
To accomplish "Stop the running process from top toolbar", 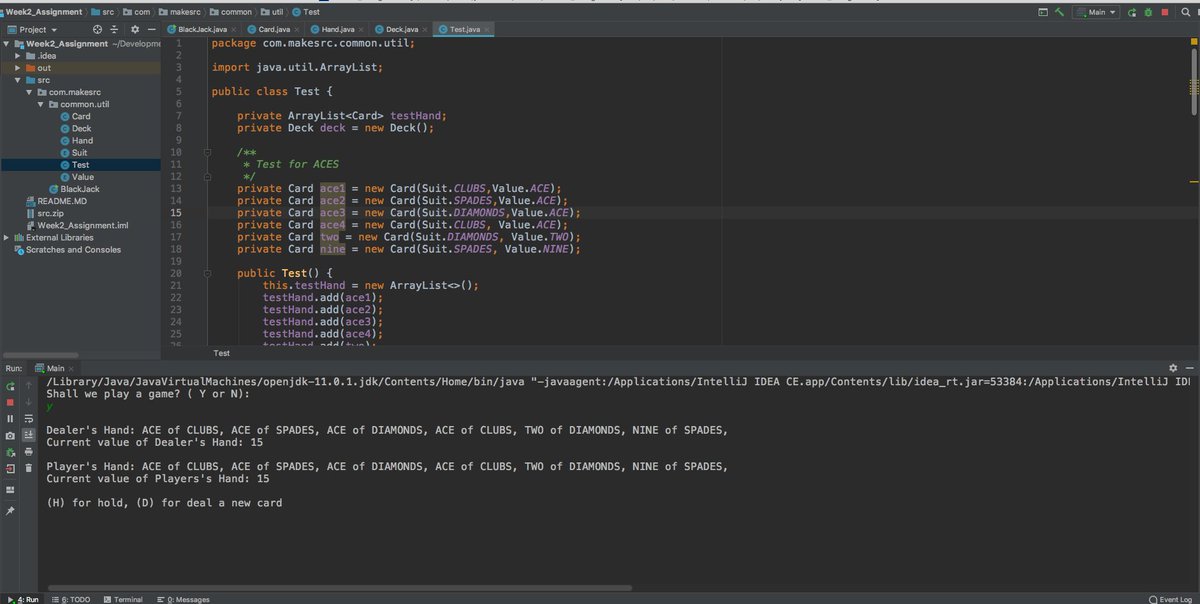I will coord(1165,12).
